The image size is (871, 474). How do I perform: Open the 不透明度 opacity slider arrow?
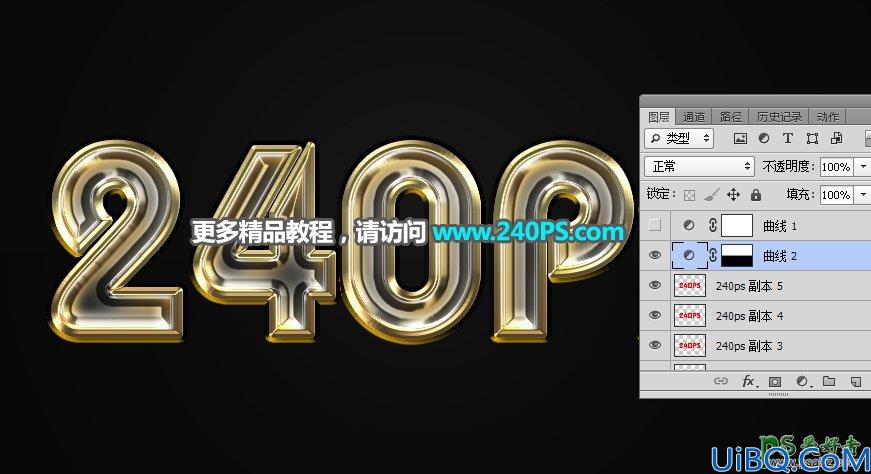[863, 166]
